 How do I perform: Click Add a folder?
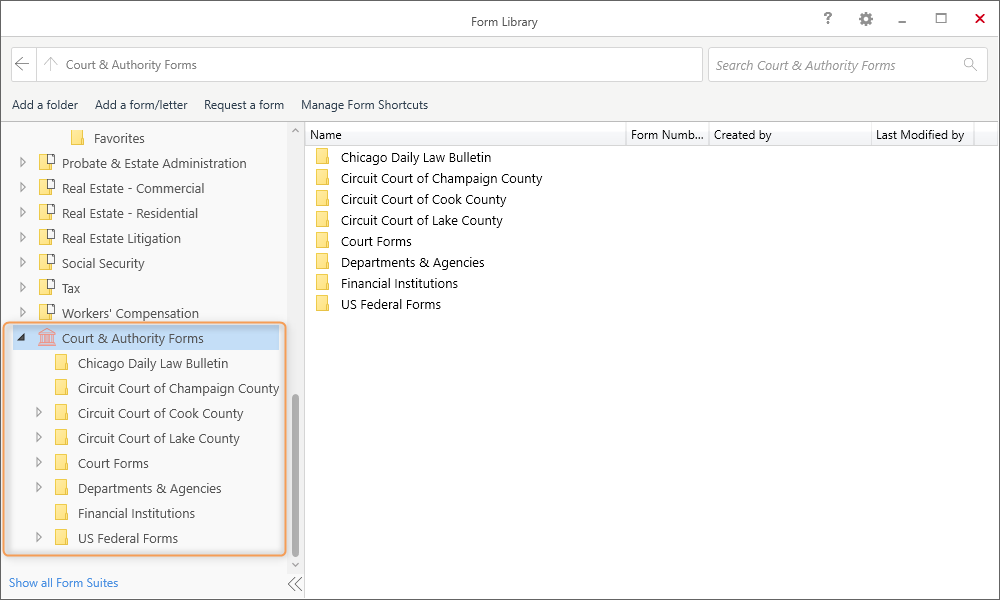(x=45, y=105)
